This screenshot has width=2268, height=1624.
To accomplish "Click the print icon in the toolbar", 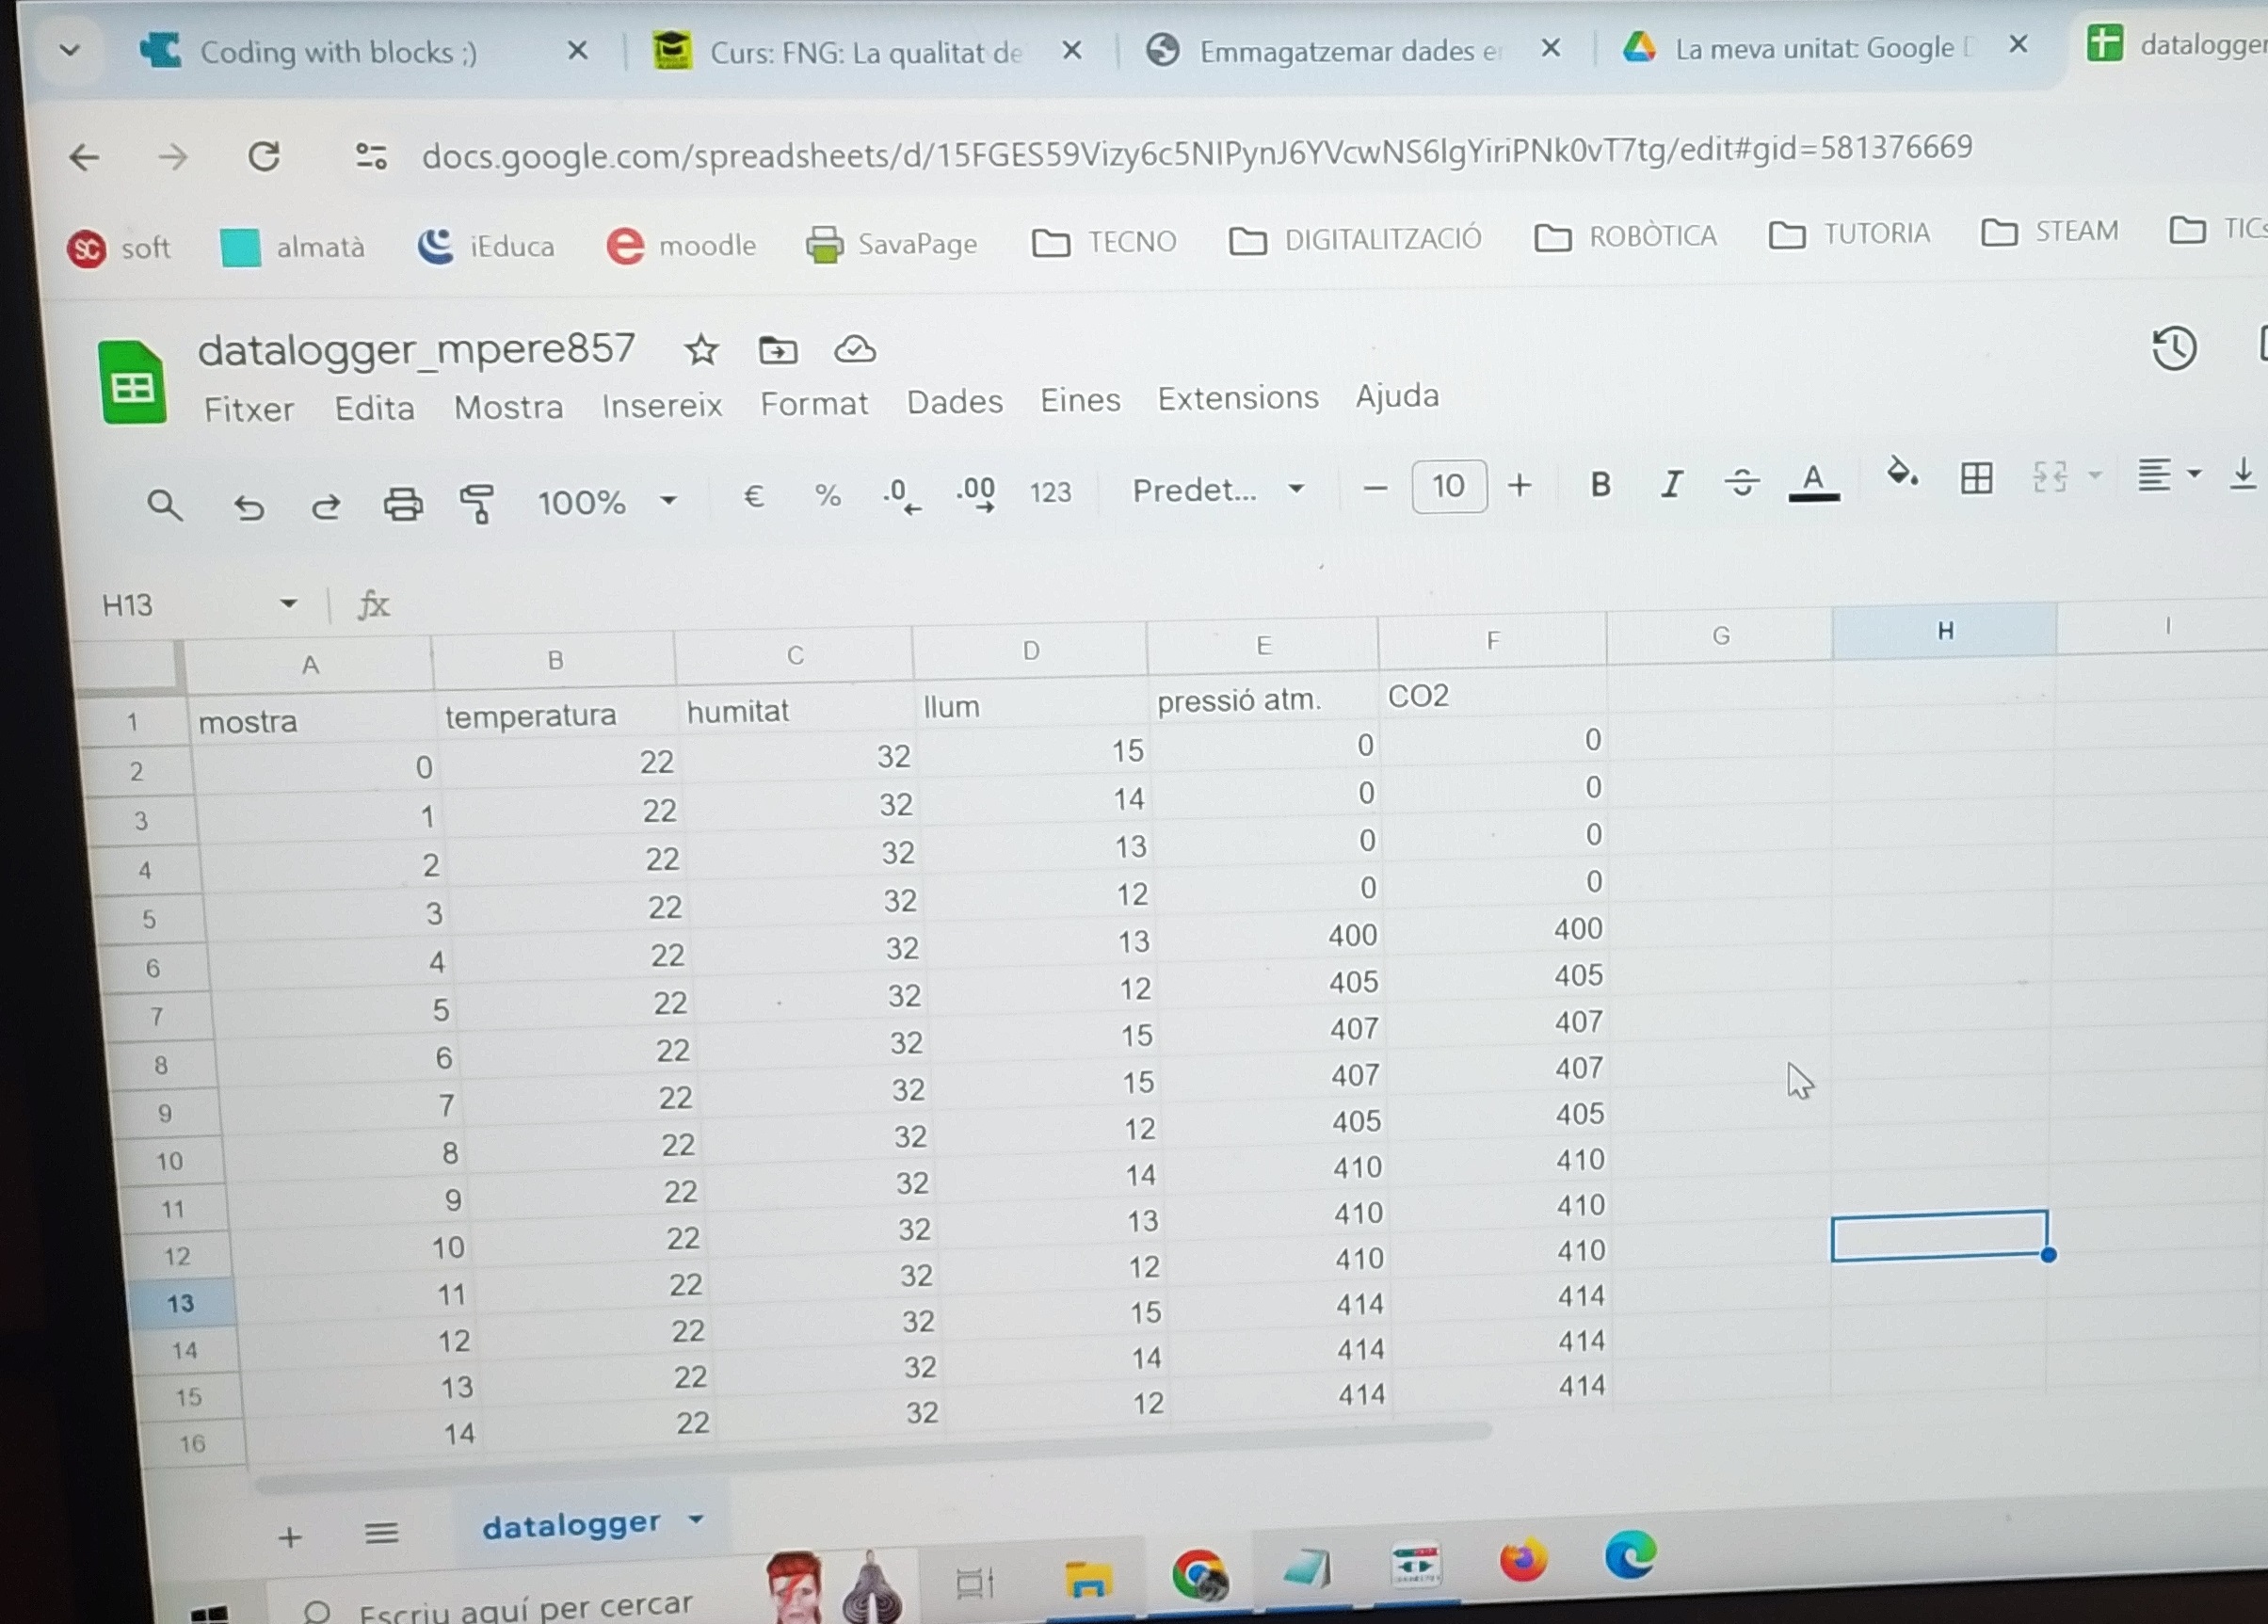I will [x=402, y=504].
